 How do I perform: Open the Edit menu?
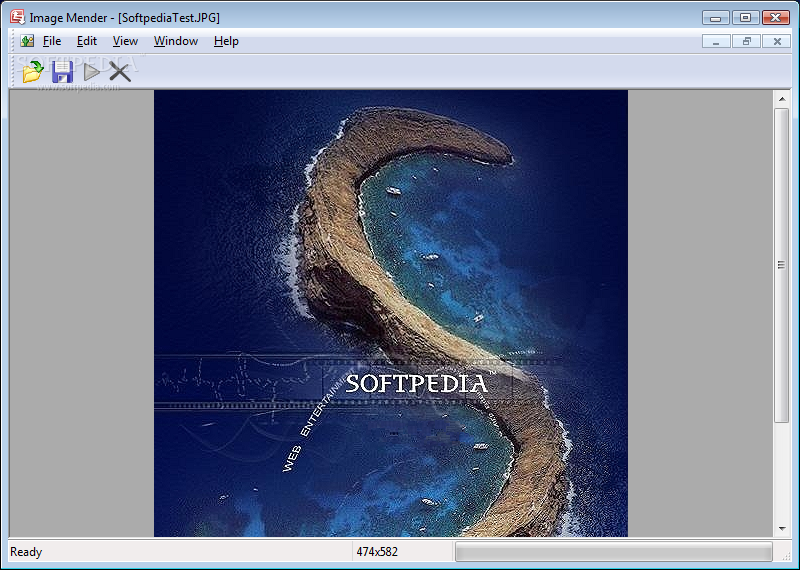pyautogui.click(x=87, y=41)
